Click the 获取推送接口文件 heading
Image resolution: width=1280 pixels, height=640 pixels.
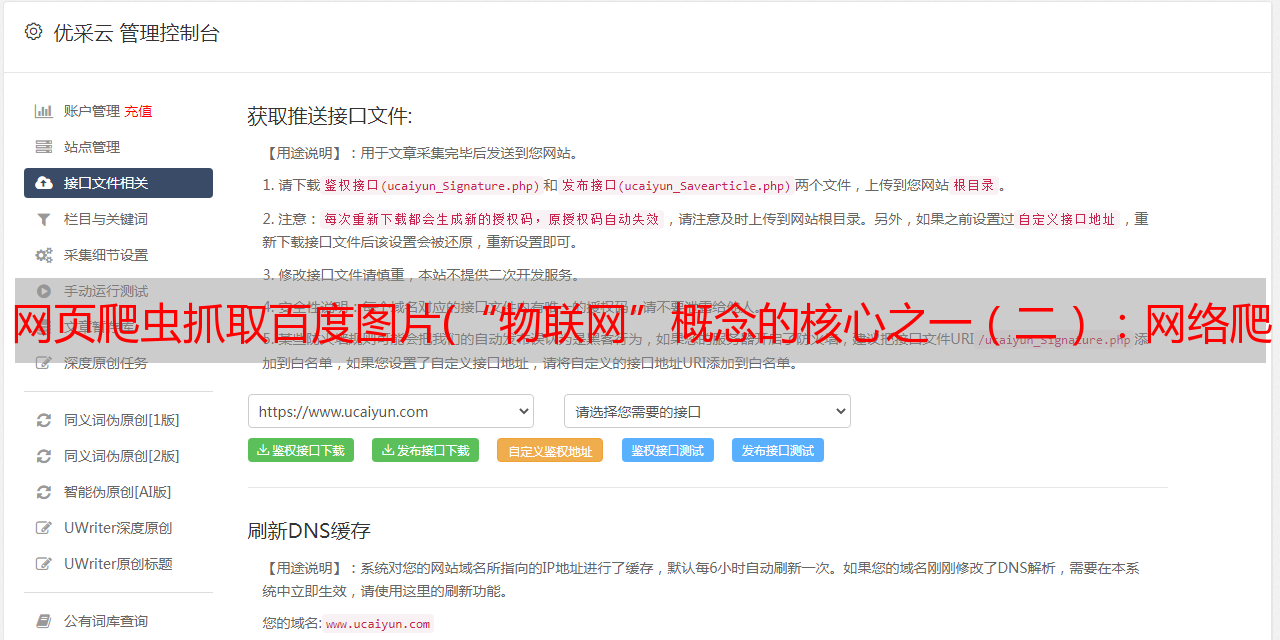(330, 116)
